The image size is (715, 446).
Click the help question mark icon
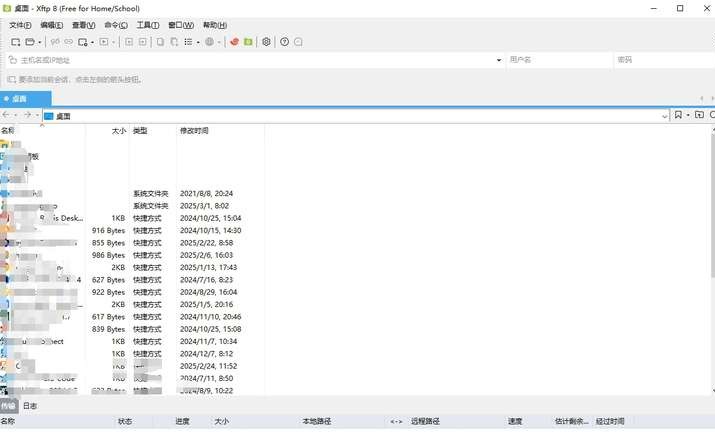tap(284, 42)
